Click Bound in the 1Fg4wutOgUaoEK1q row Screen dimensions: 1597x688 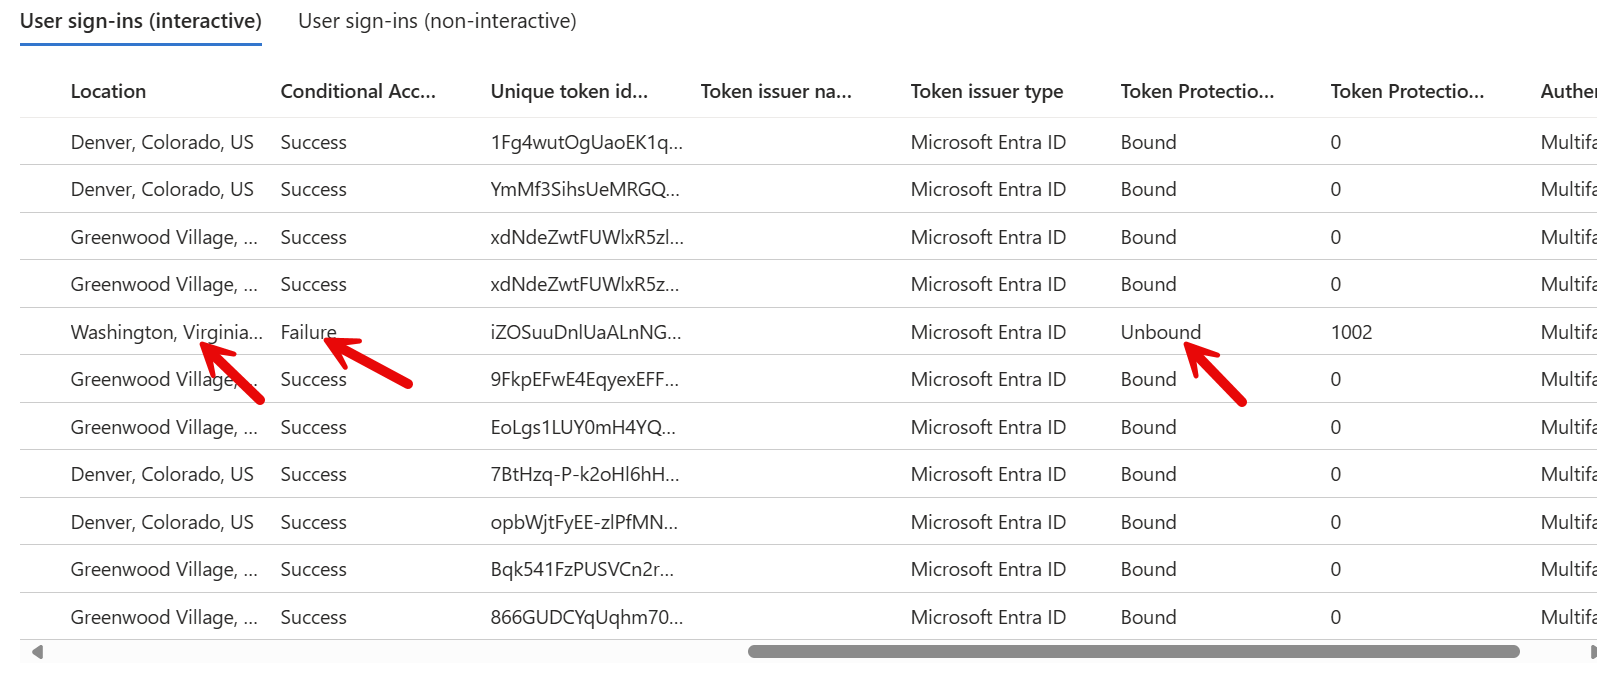[1148, 142]
